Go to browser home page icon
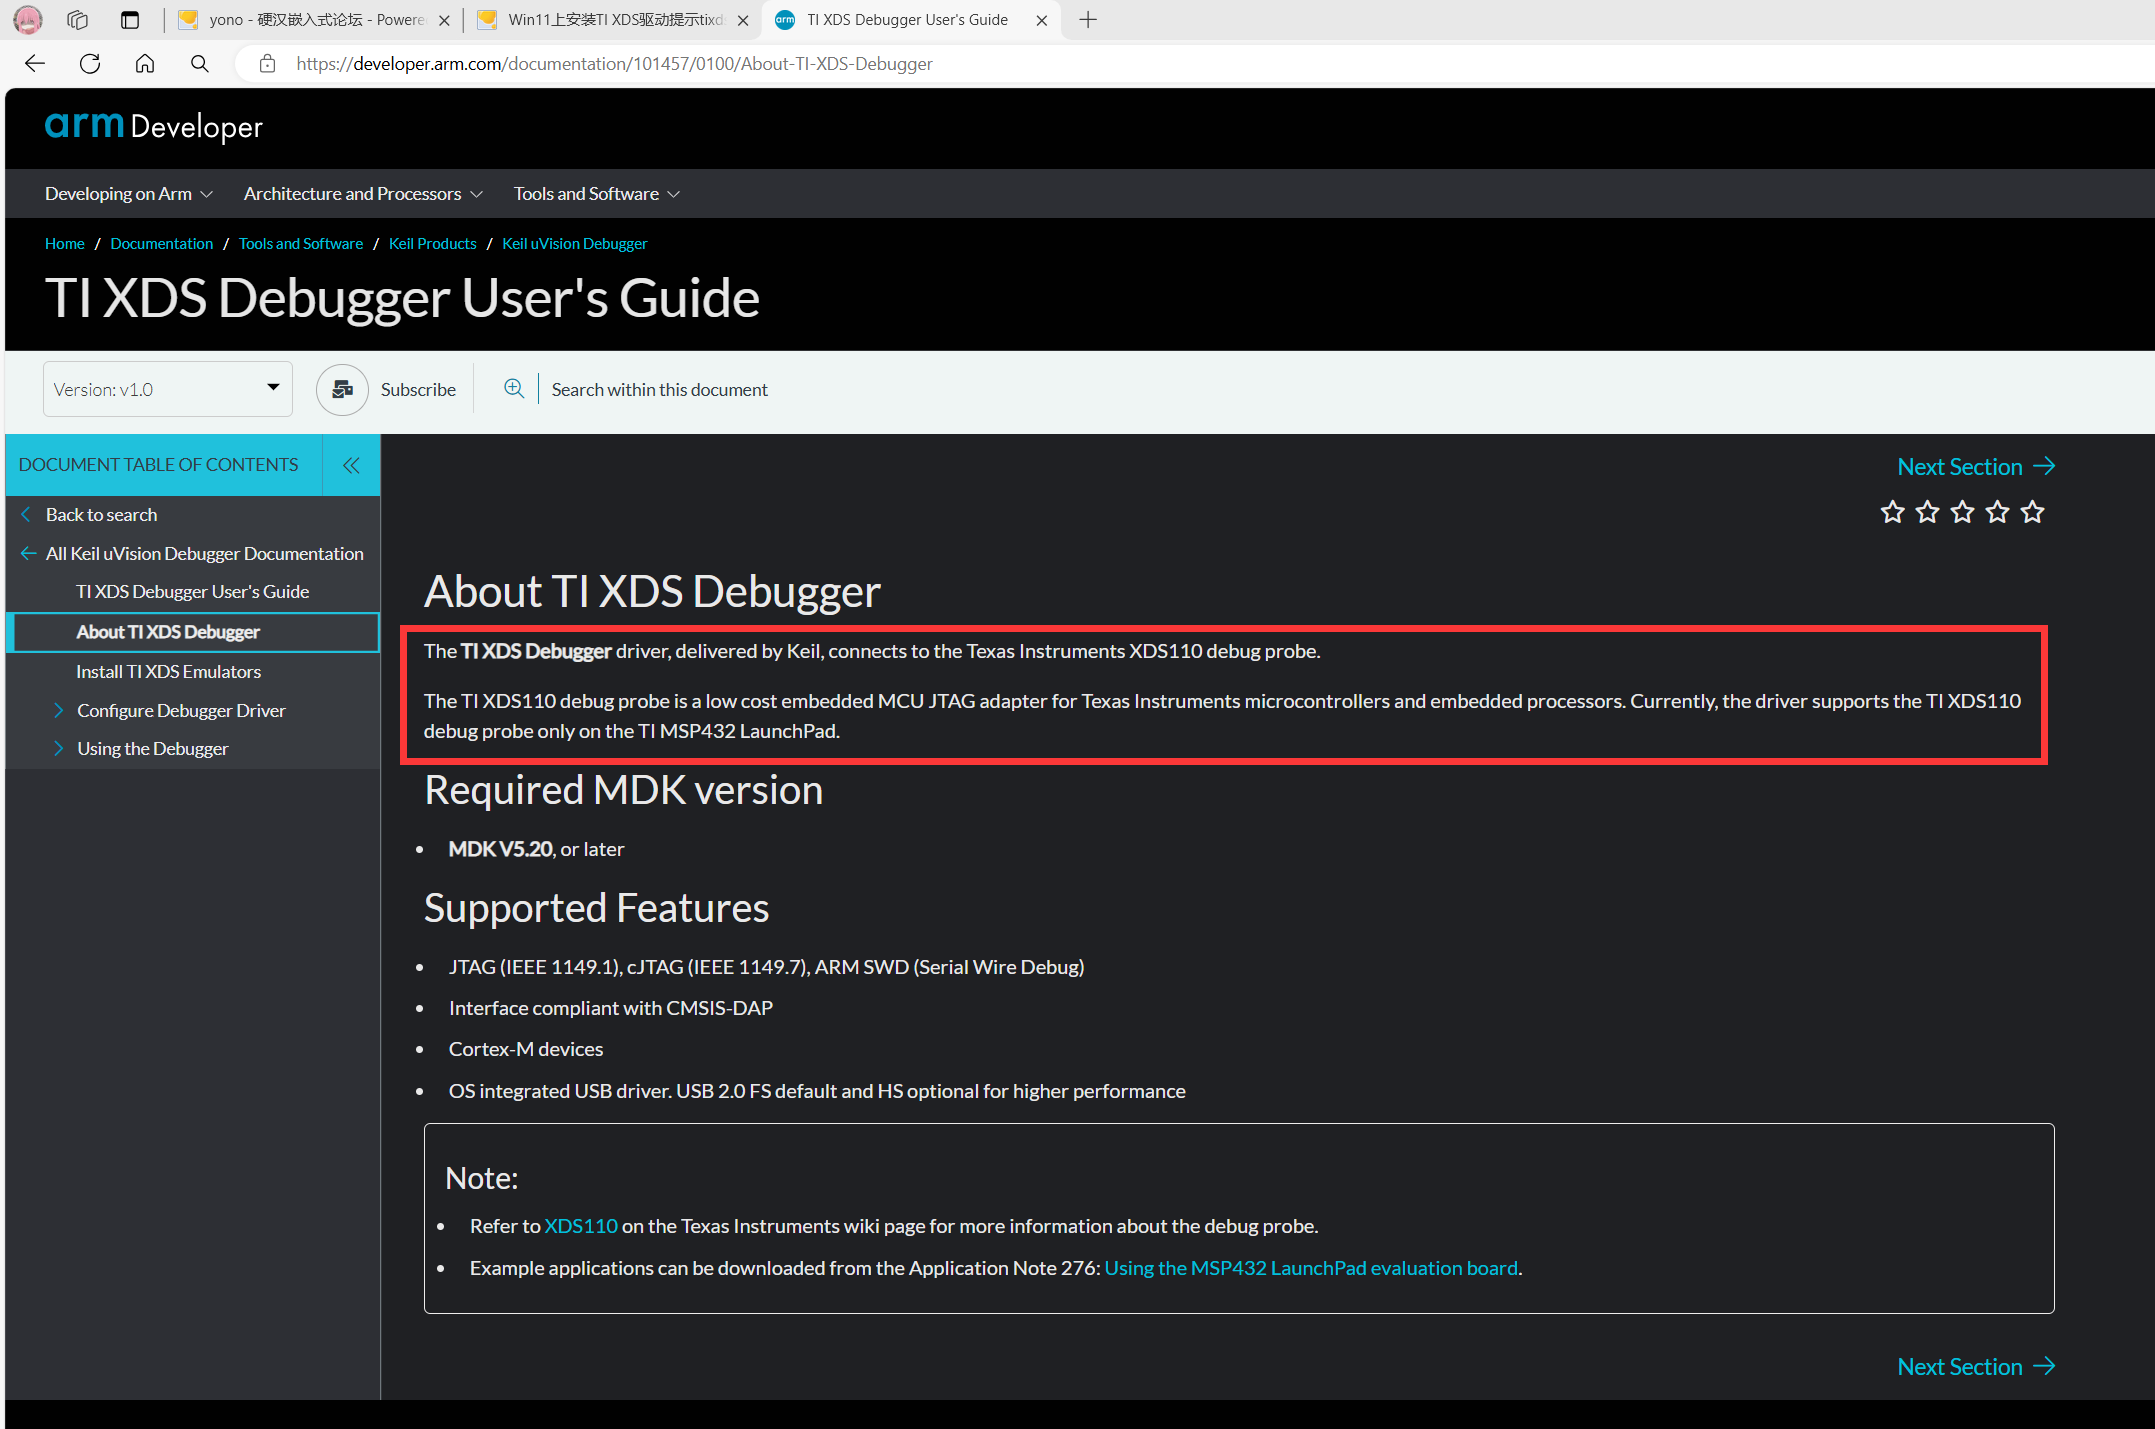 145,64
